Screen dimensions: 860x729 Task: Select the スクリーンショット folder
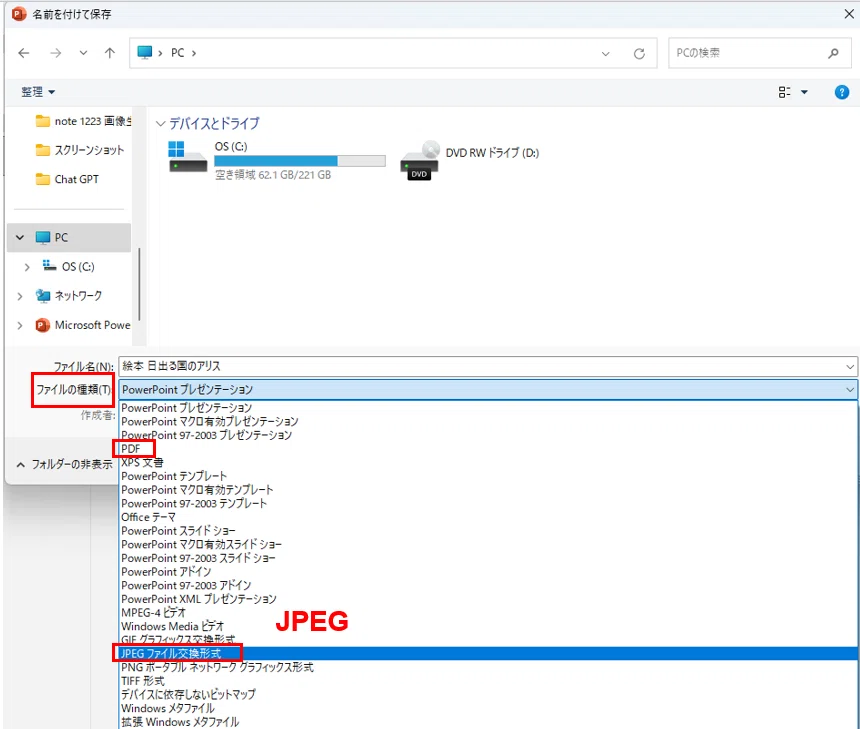pyautogui.click(x=80, y=150)
